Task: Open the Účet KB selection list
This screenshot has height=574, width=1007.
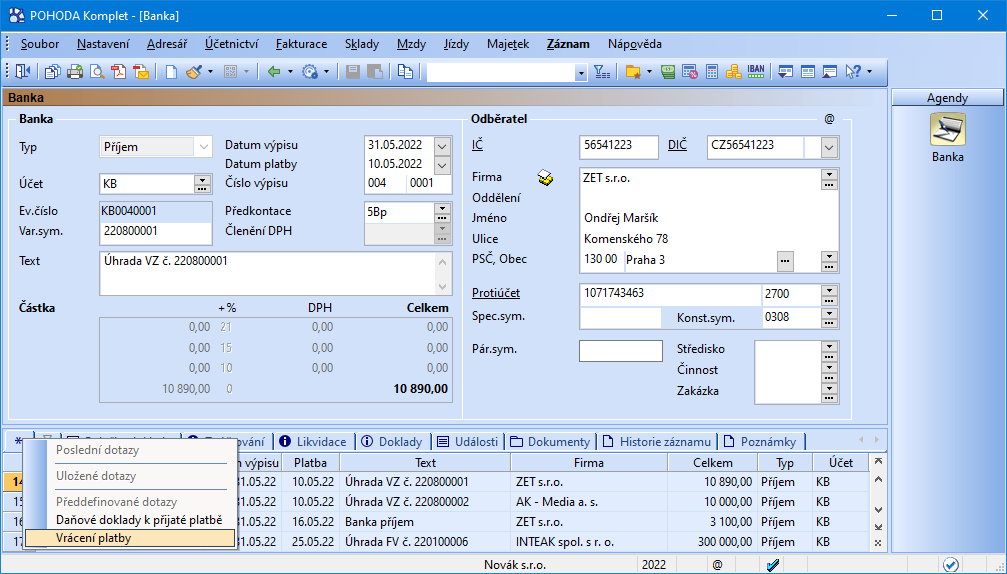Action: pos(202,184)
